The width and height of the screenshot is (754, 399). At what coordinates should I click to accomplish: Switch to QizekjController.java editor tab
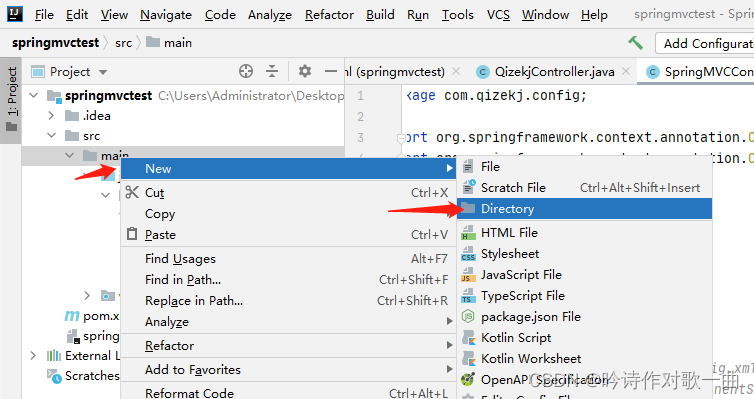pyautogui.click(x=554, y=72)
